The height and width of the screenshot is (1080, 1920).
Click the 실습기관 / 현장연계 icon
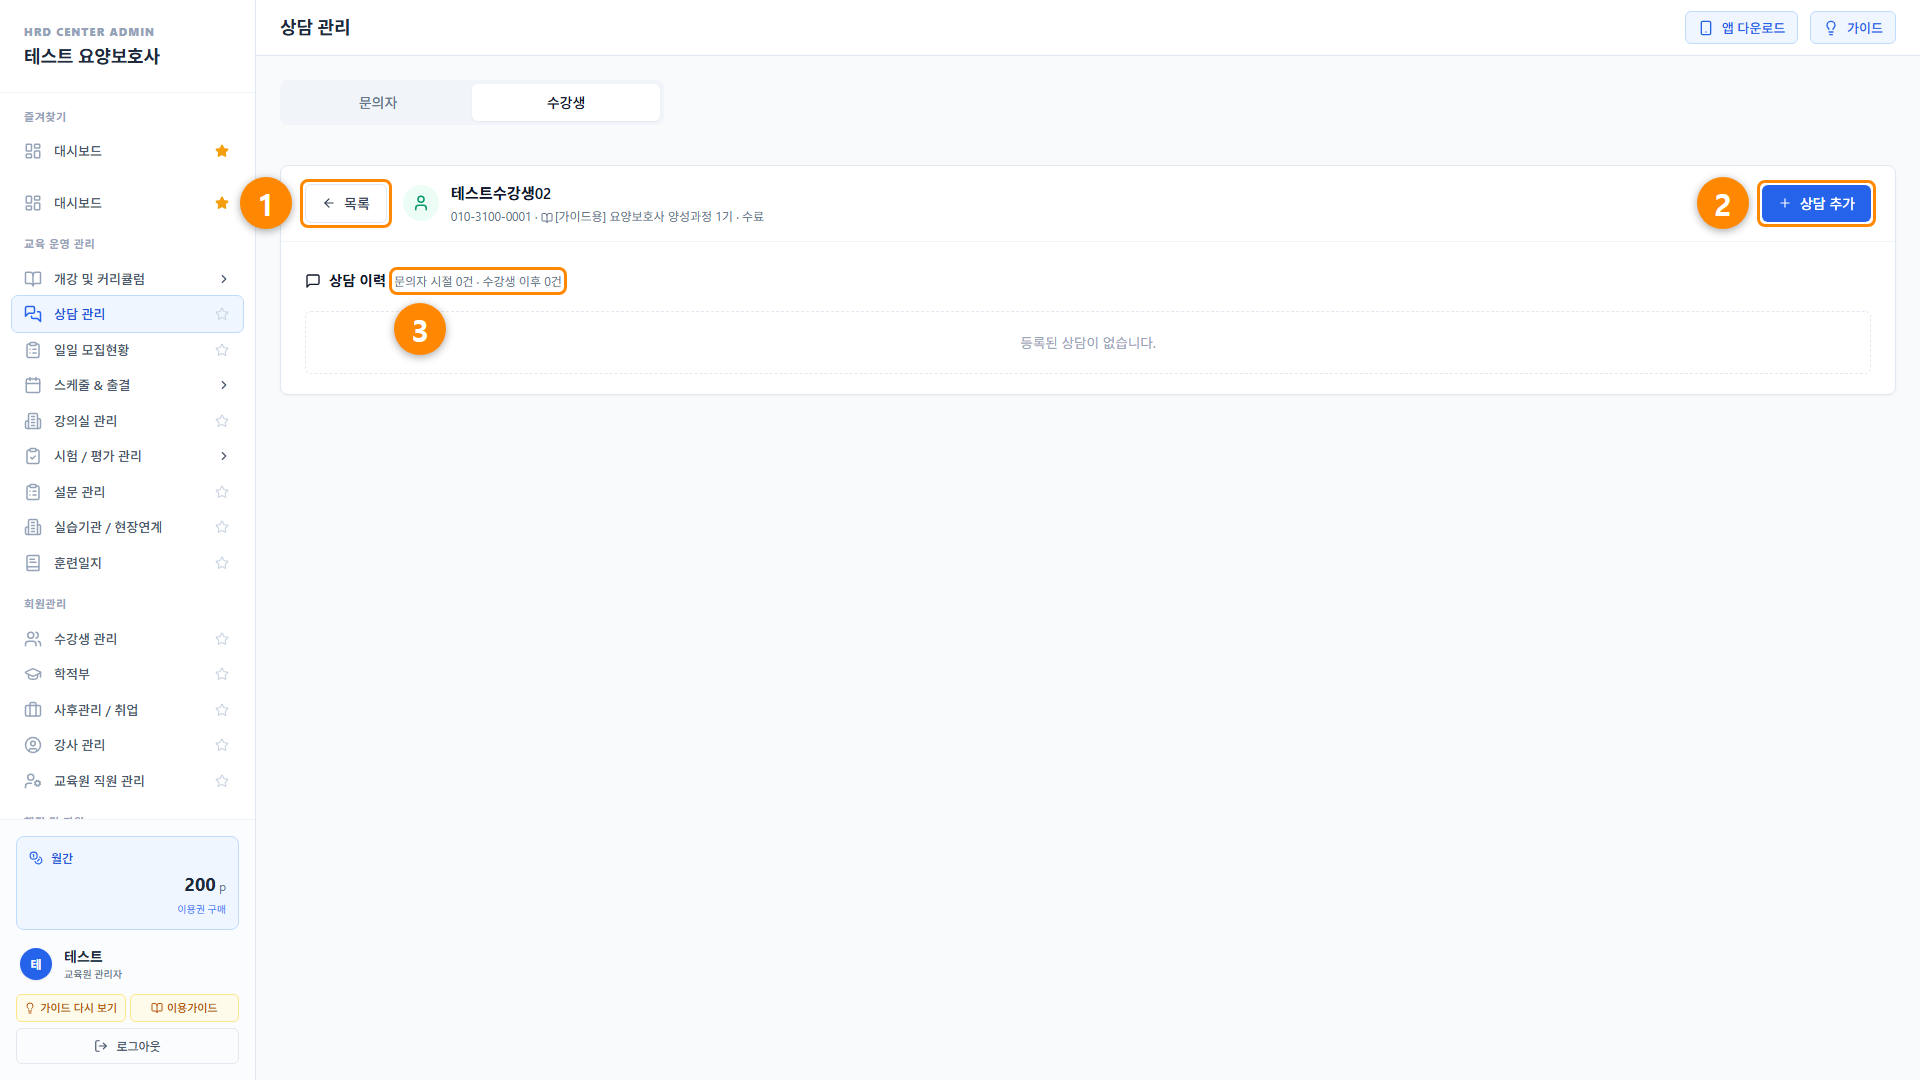33,527
